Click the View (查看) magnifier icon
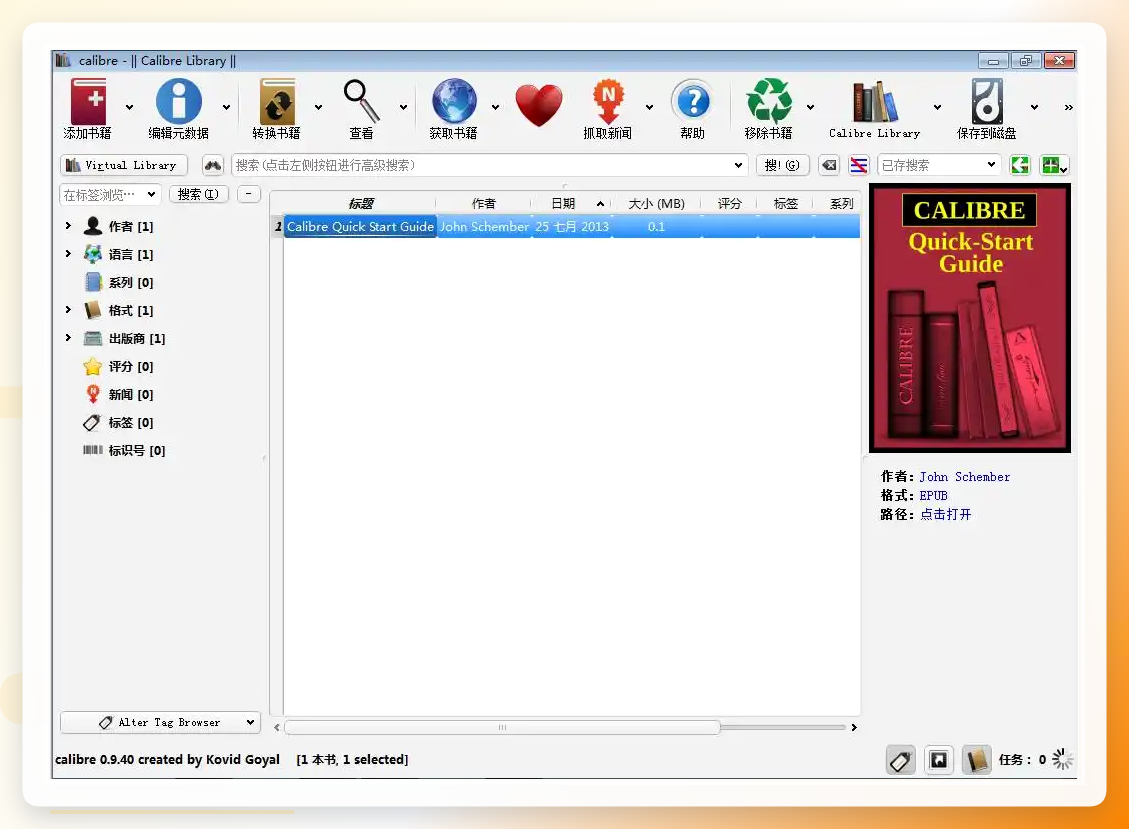 (x=361, y=102)
